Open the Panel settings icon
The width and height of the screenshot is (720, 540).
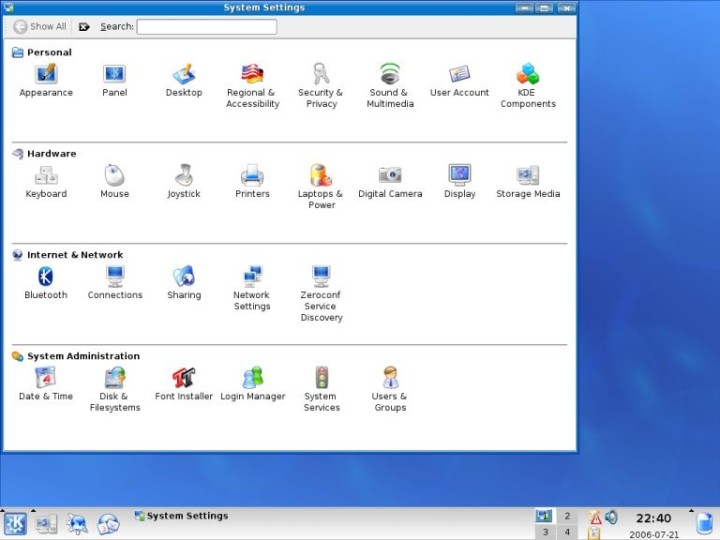coord(114,80)
